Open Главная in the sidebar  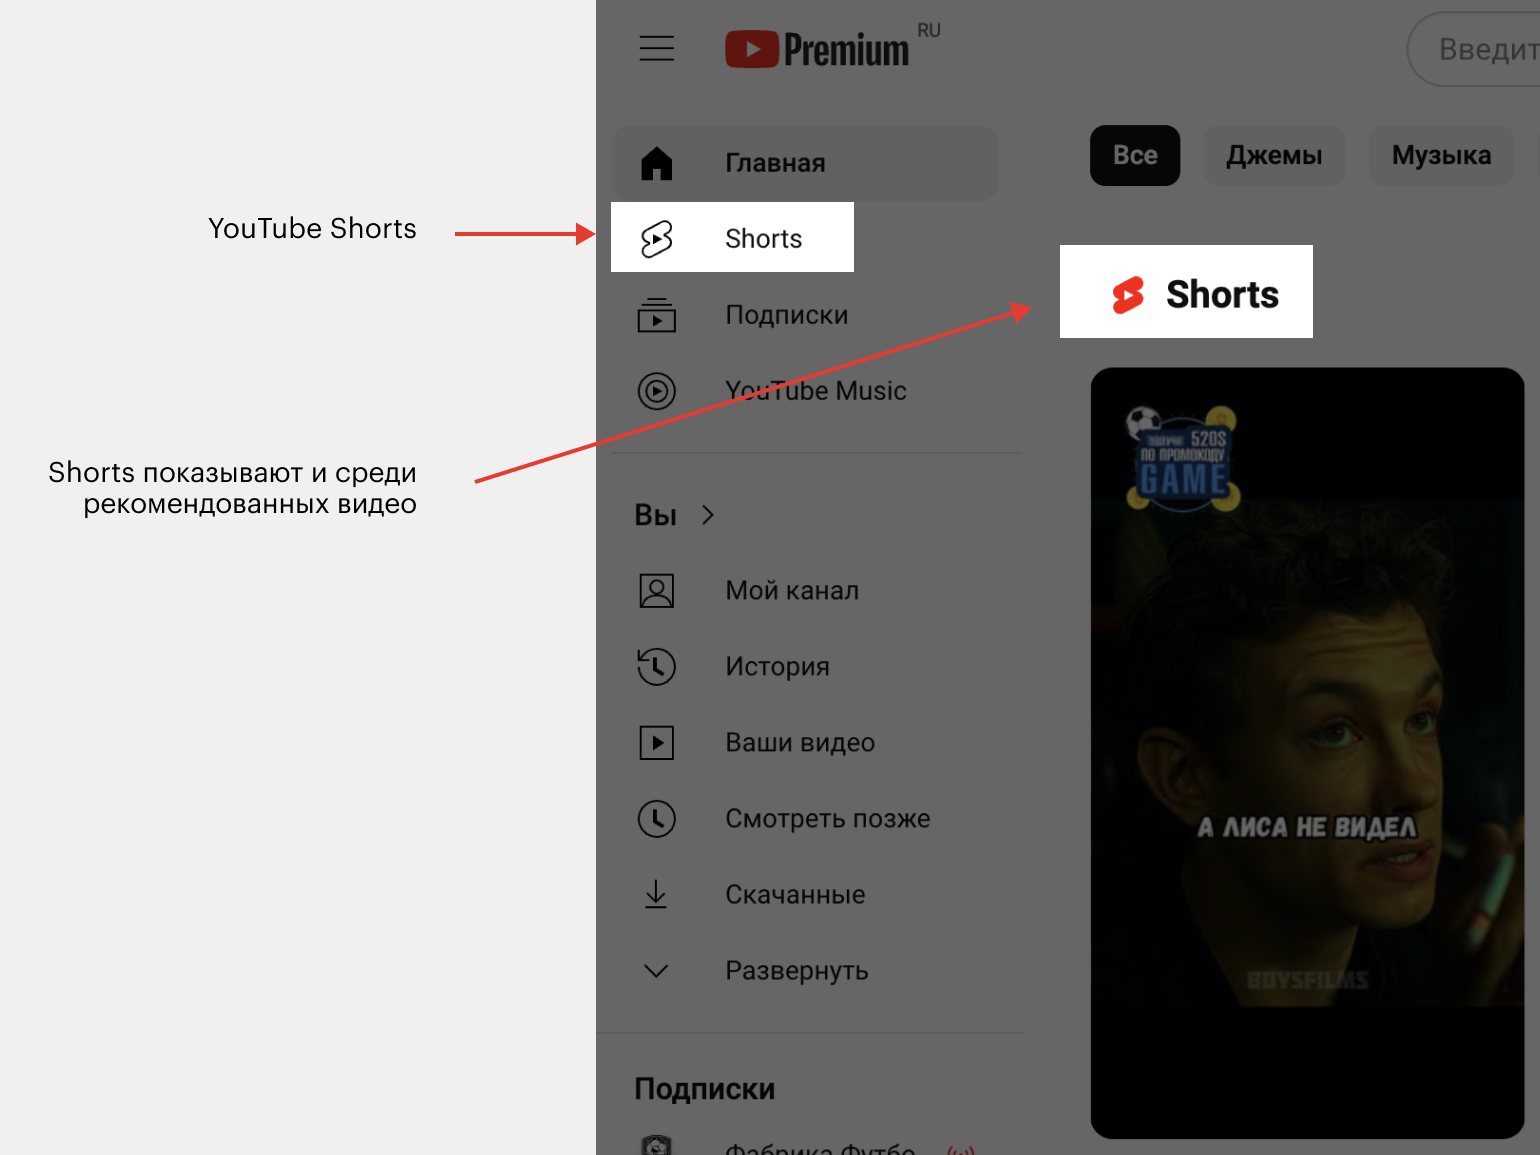click(x=805, y=163)
